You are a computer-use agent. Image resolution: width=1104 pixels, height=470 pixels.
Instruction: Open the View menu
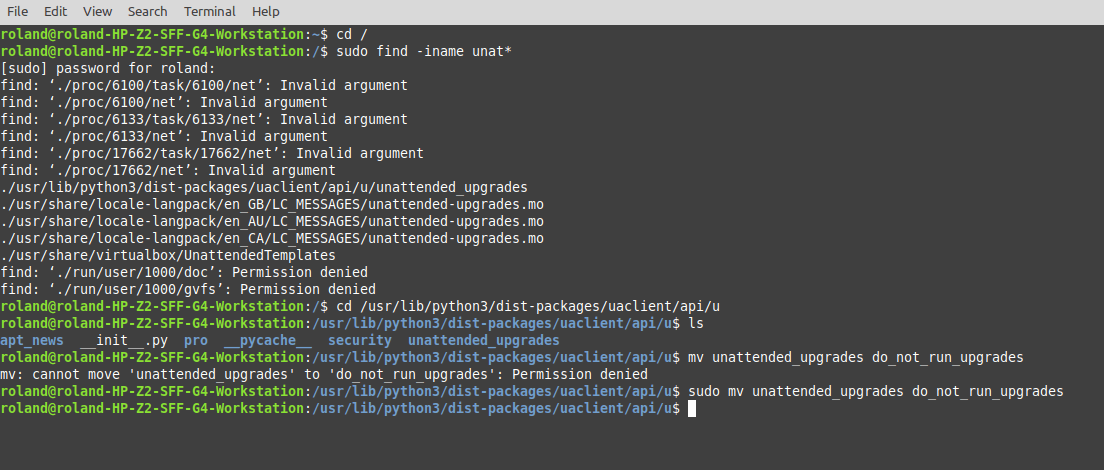97,12
